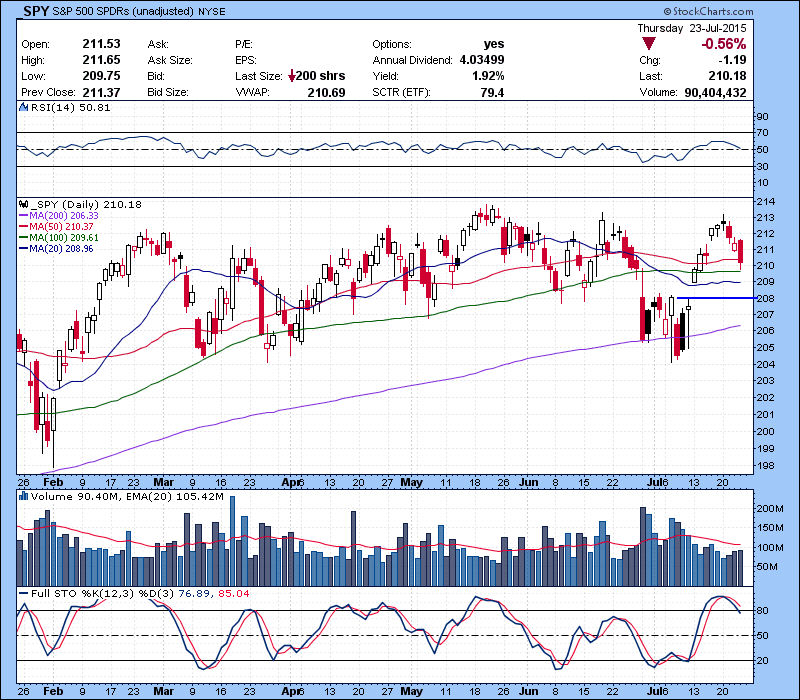Image resolution: width=800 pixels, height=700 pixels.
Task: Click the Yield value 1.92%
Action: [488, 76]
